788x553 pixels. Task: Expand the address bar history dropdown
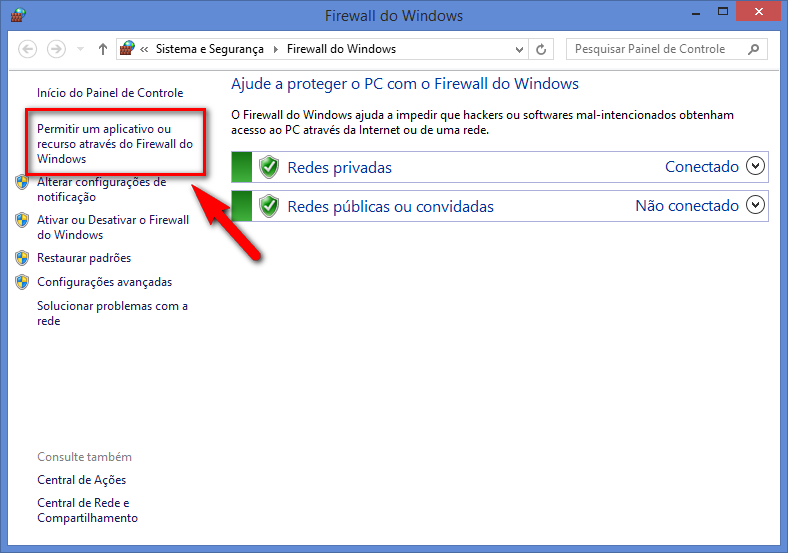point(520,49)
